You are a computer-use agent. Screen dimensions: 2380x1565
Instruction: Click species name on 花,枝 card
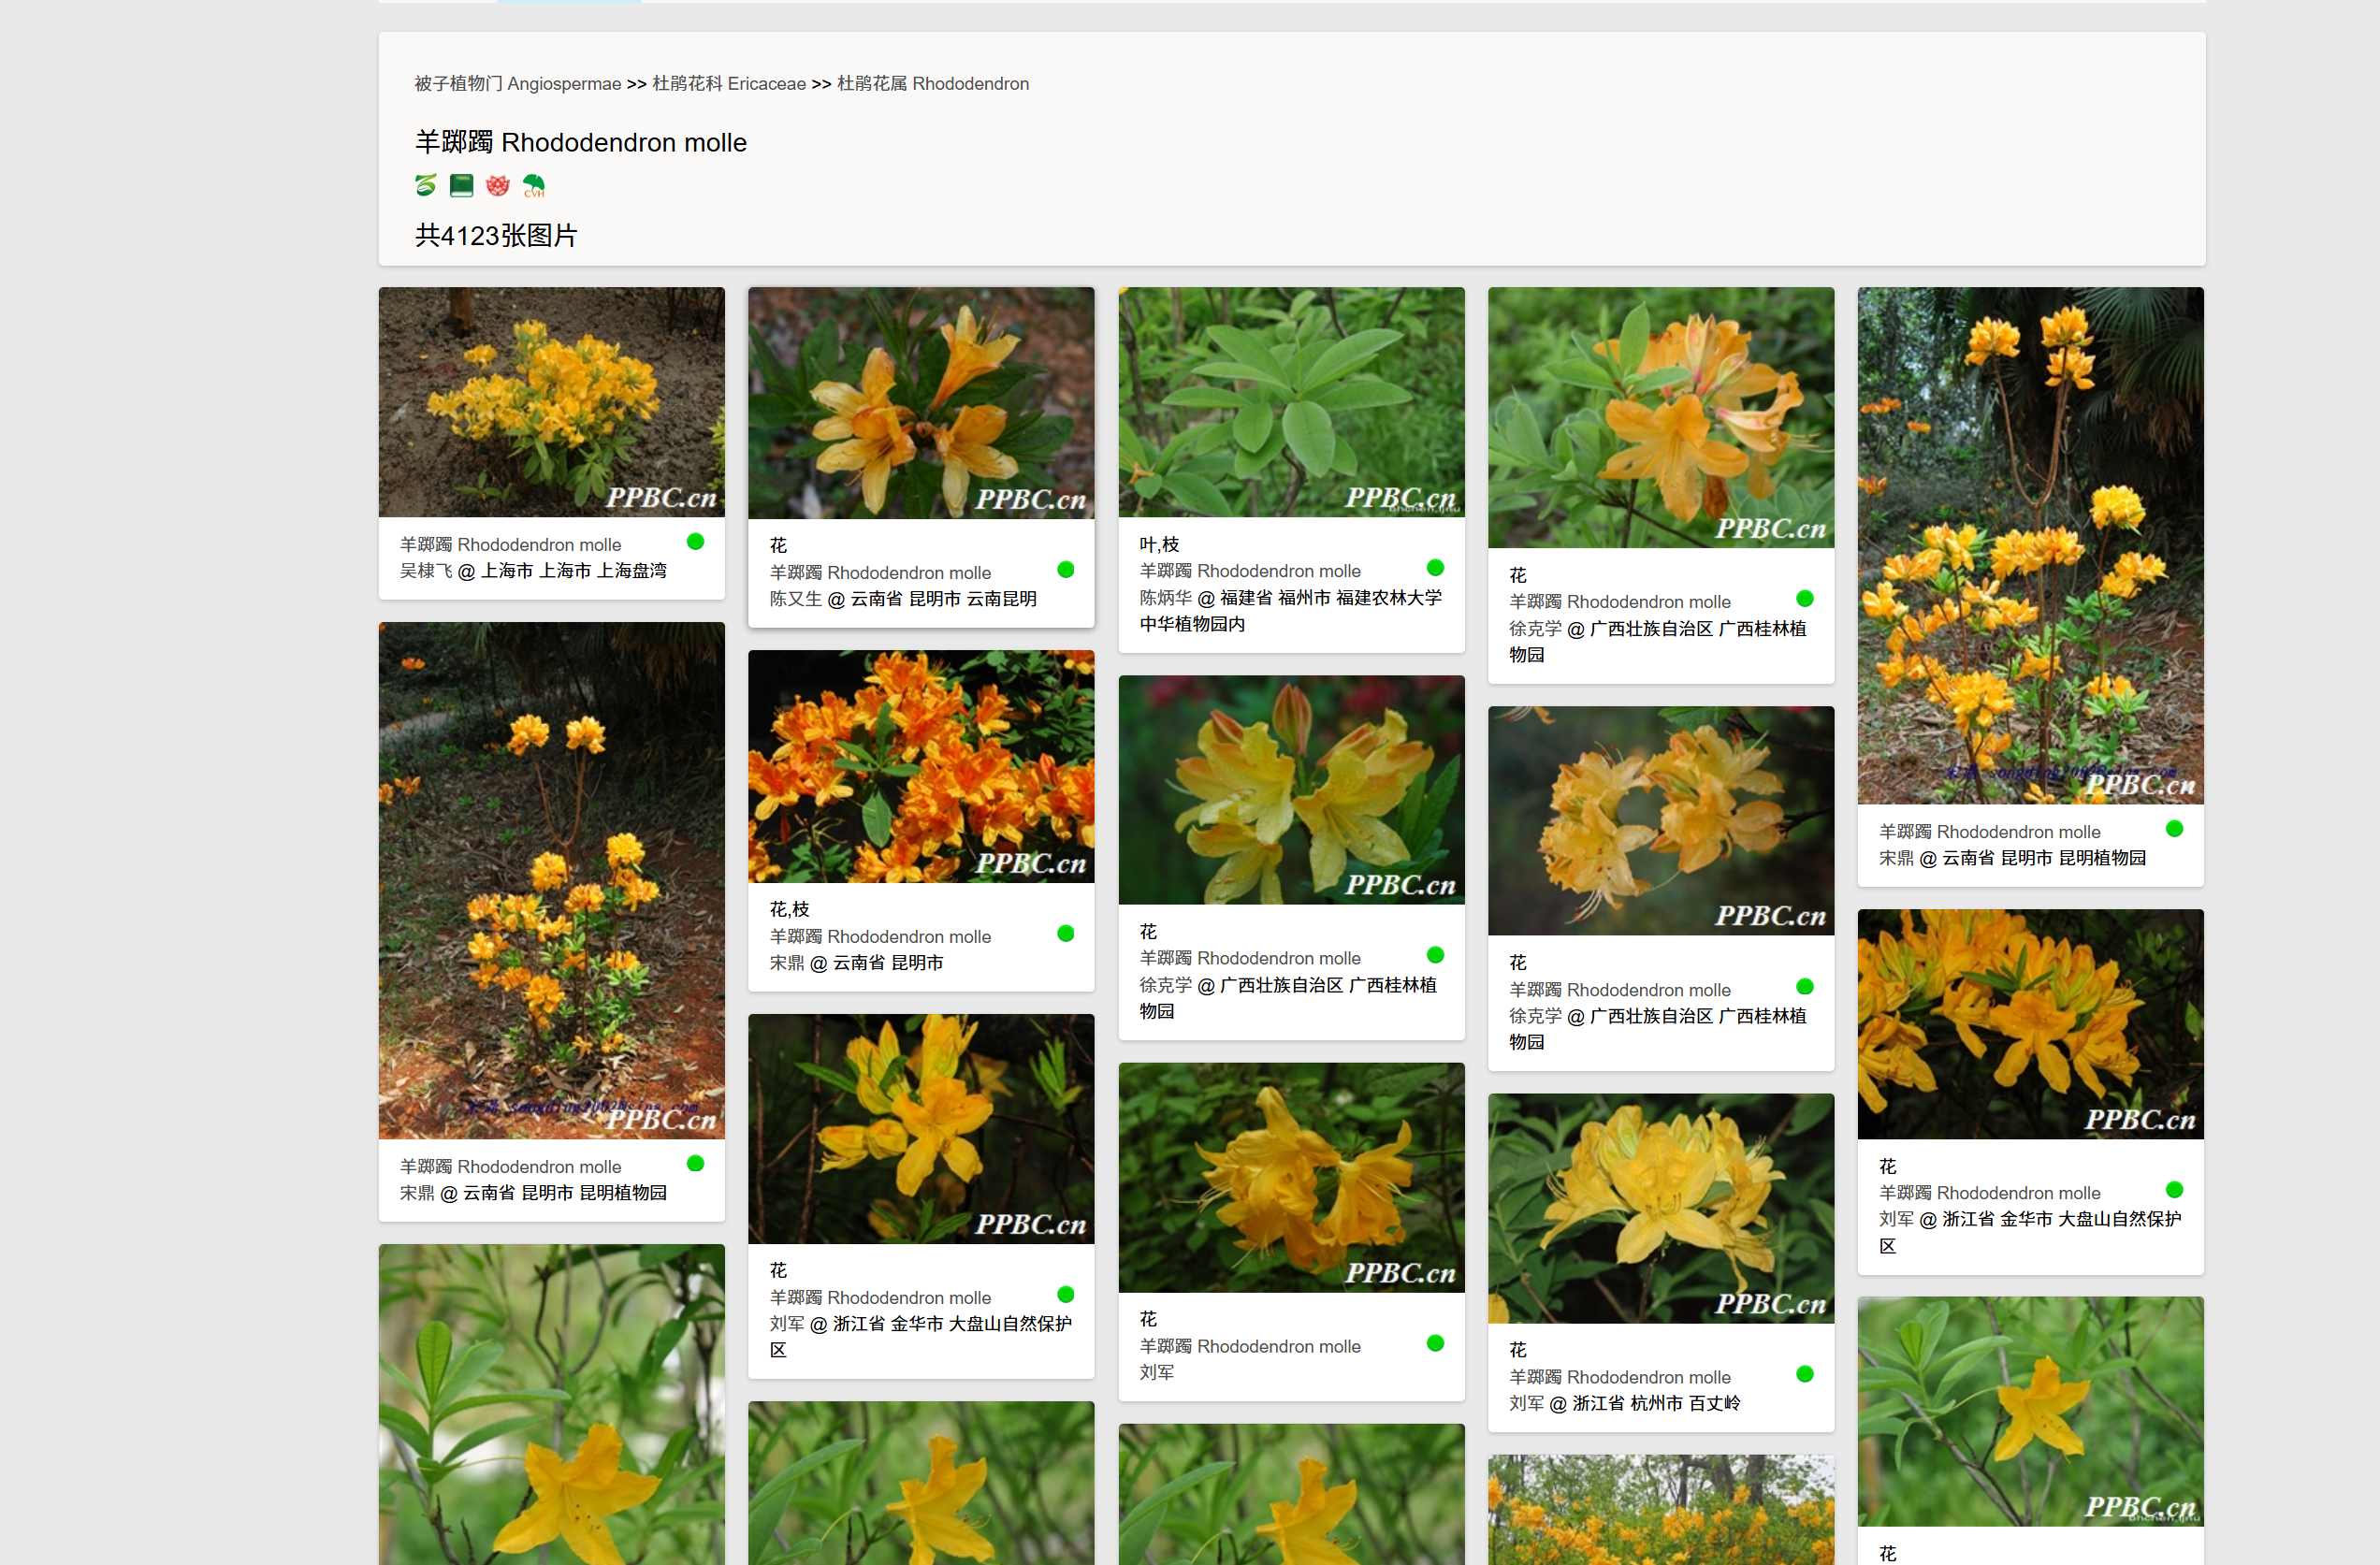click(880, 937)
